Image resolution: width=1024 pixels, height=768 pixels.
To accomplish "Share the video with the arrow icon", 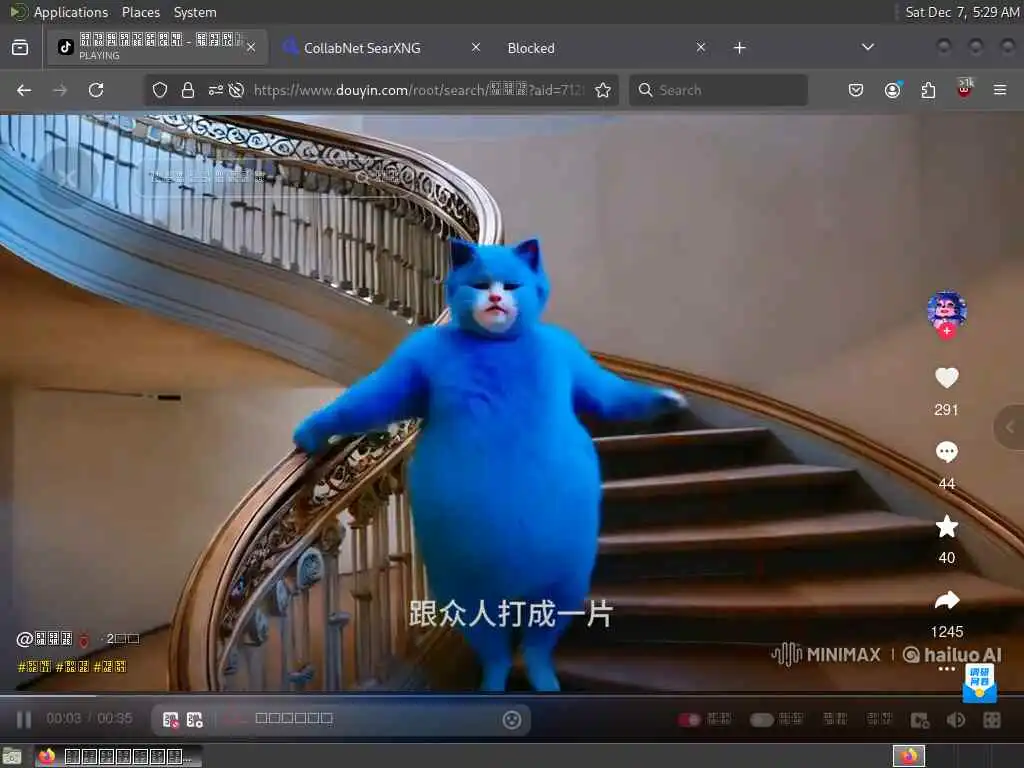I will pos(946,600).
